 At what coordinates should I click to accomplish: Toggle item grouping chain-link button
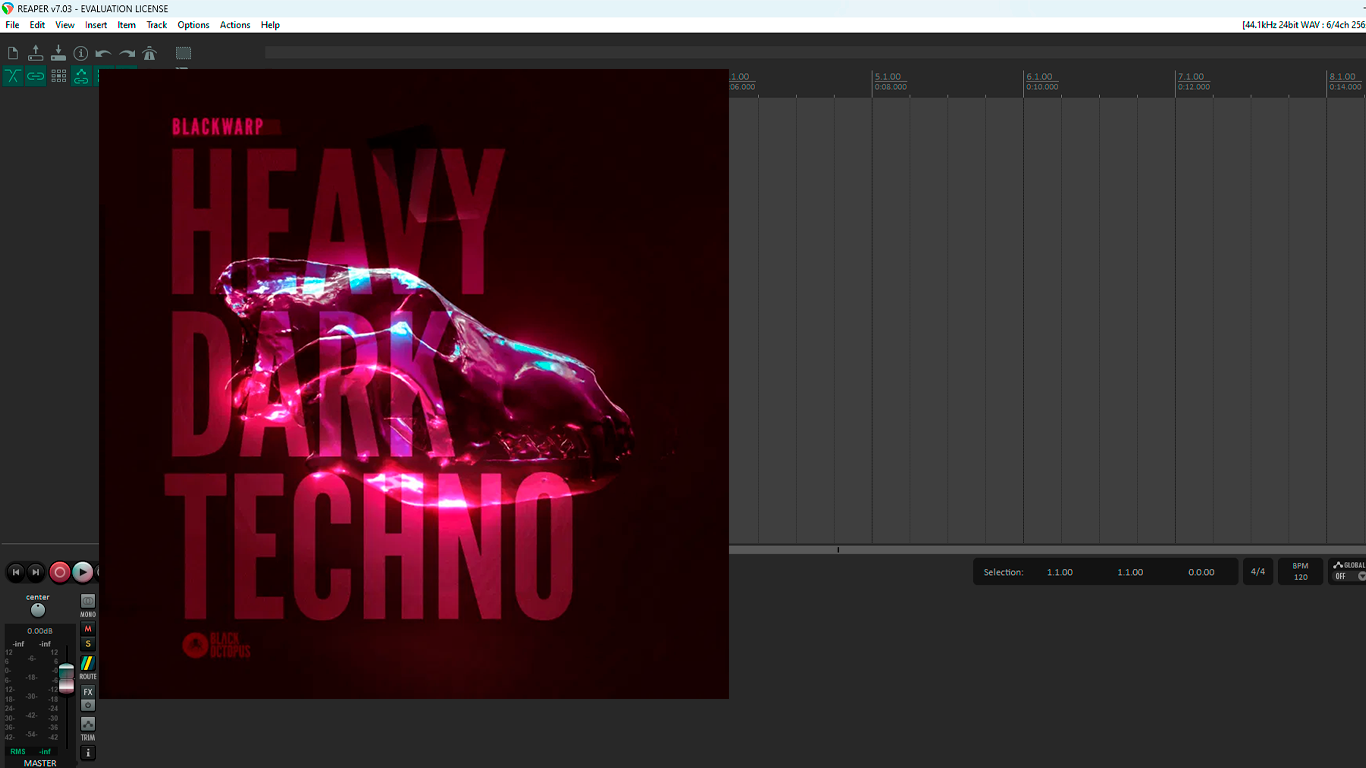coord(36,76)
